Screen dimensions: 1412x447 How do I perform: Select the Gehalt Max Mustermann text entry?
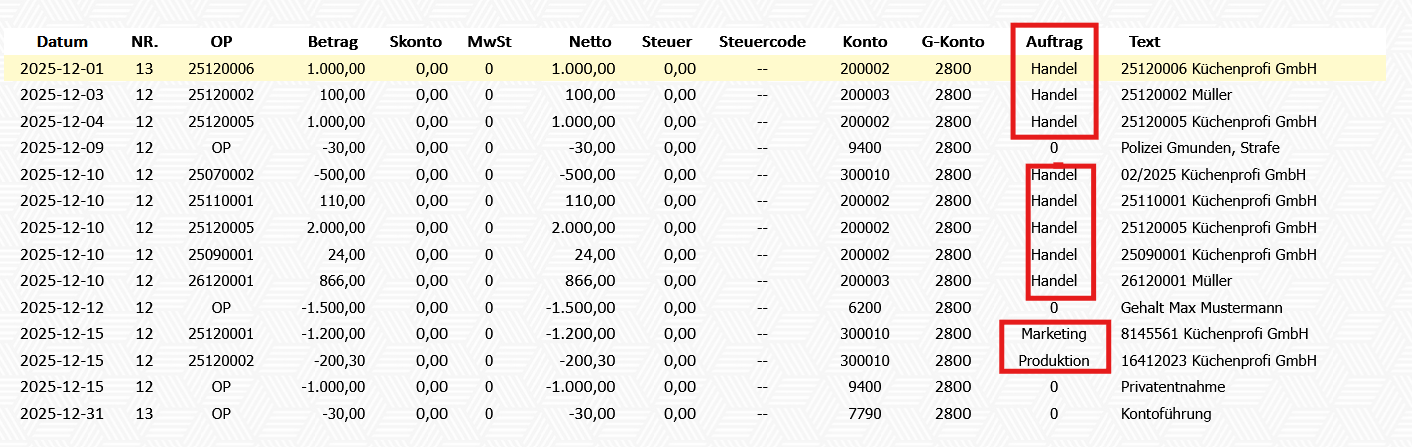pos(1200,308)
